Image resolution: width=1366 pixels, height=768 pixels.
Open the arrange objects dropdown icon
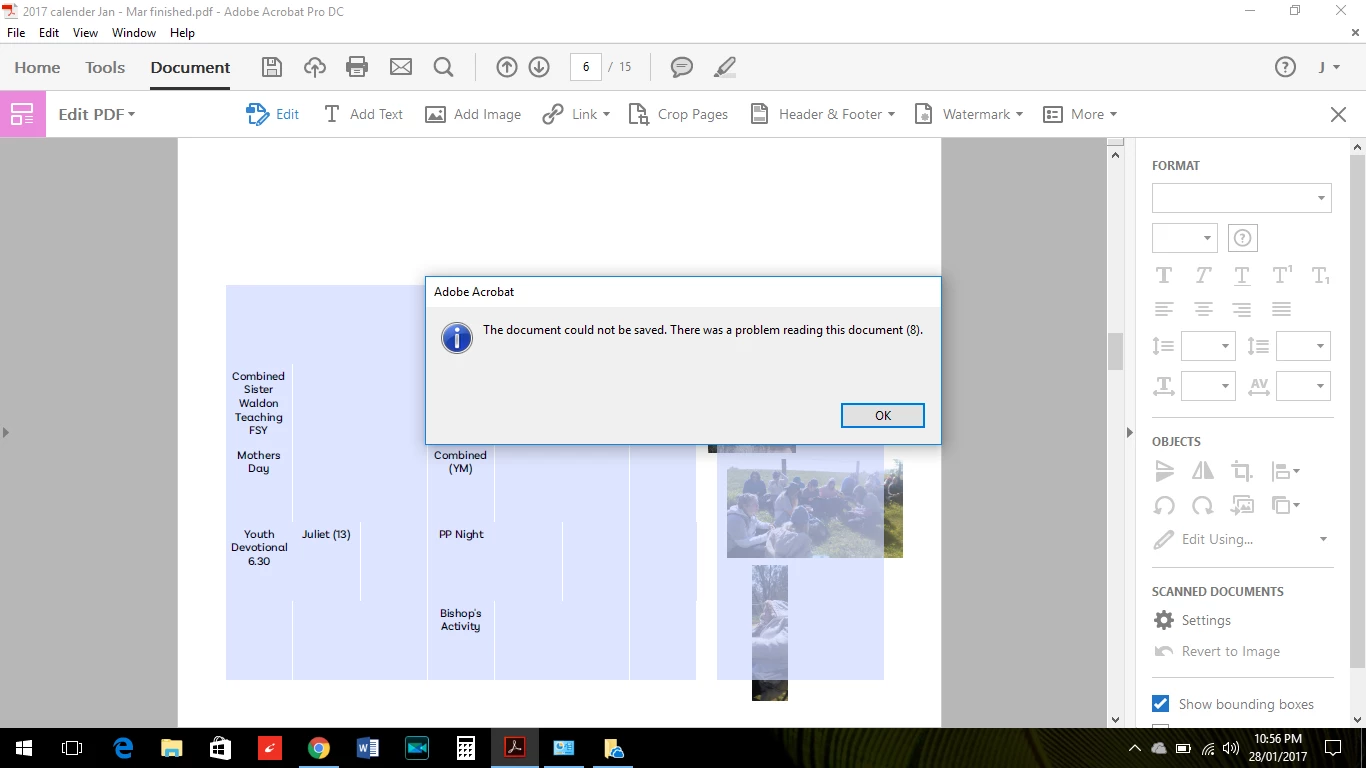pyautogui.click(x=1285, y=505)
